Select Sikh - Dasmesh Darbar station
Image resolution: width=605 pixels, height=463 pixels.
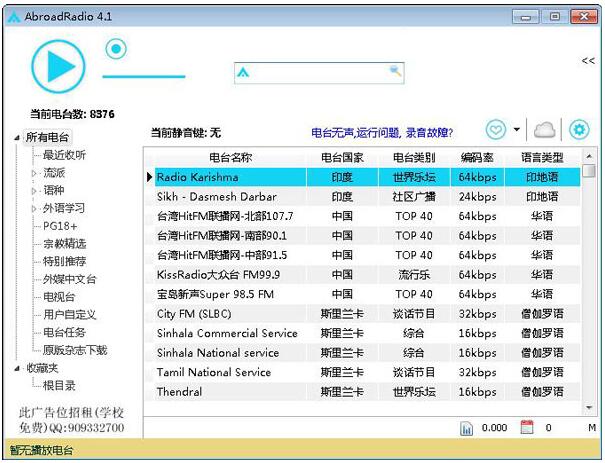(367, 197)
